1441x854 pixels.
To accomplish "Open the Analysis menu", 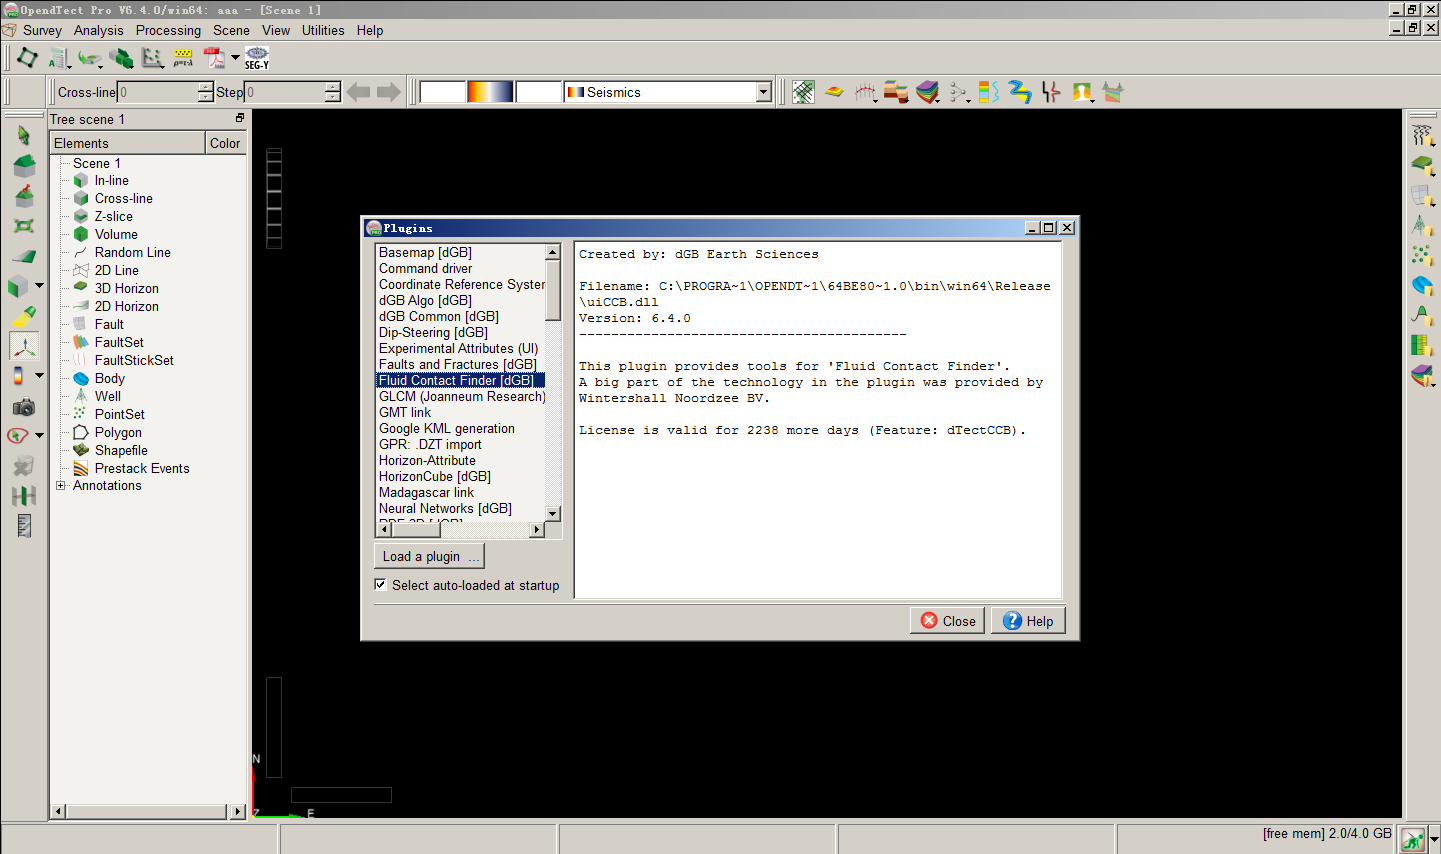I will (98, 30).
